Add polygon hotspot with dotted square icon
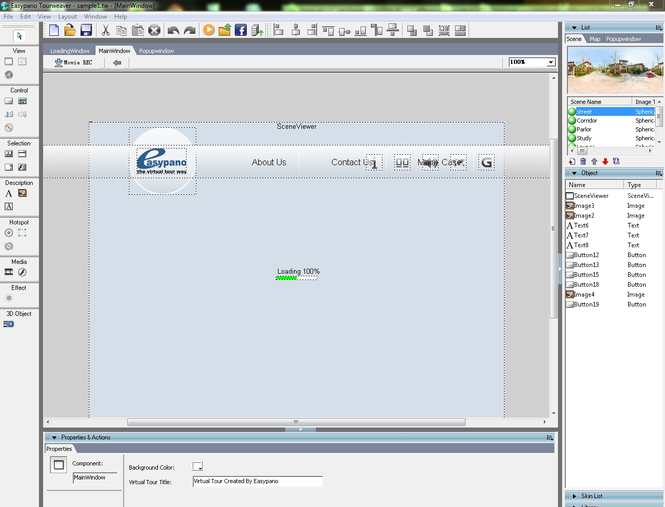Viewport: 665px width, 507px height. 22,233
